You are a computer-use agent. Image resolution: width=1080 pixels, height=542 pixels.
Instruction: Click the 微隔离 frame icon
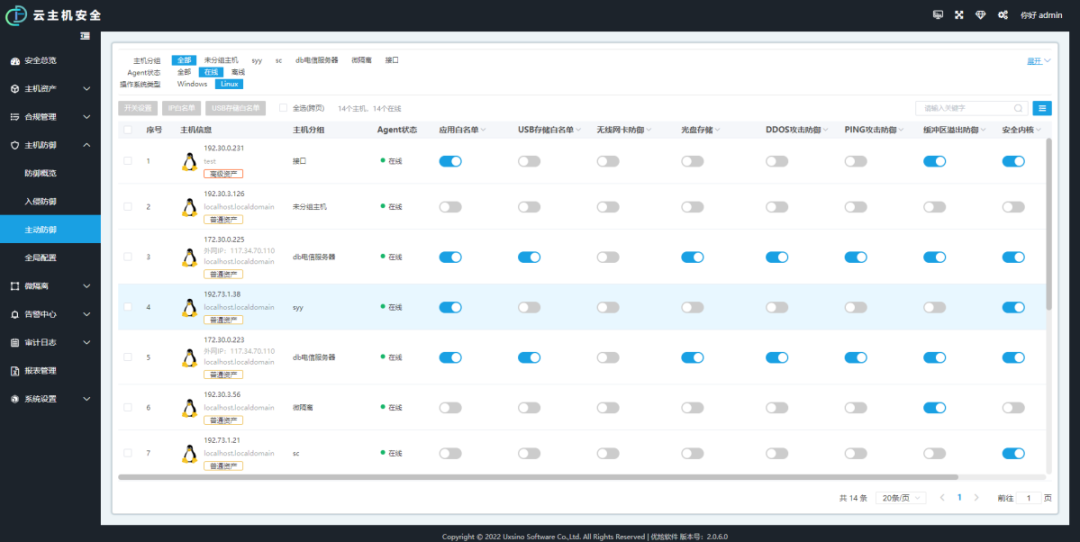coord(15,286)
